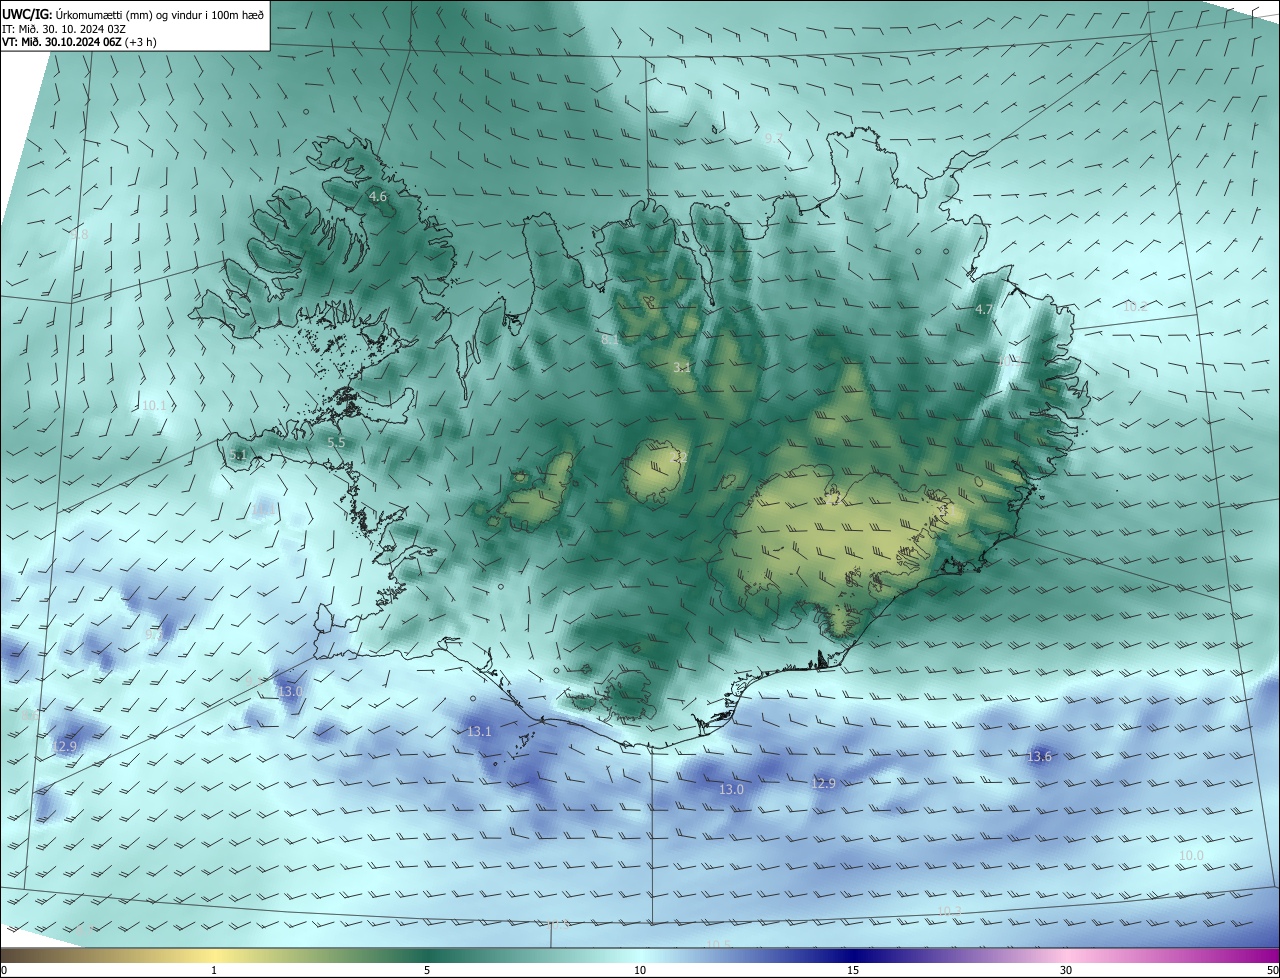Select the colorbar tick label 50
The width and height of the screenshot is (1280, 978).
pyautogui.click(x=1272, y=970)
